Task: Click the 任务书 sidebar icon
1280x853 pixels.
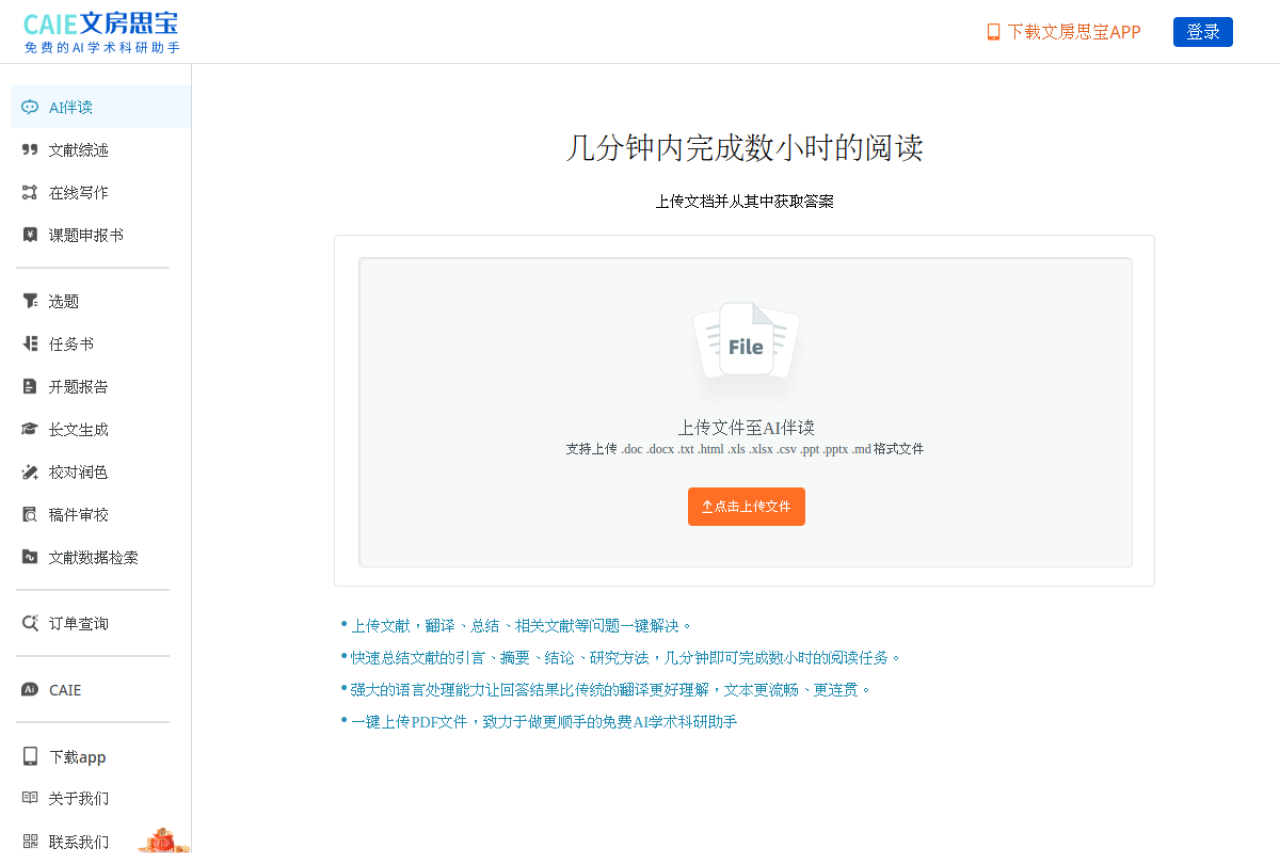Action: [30, 344]
